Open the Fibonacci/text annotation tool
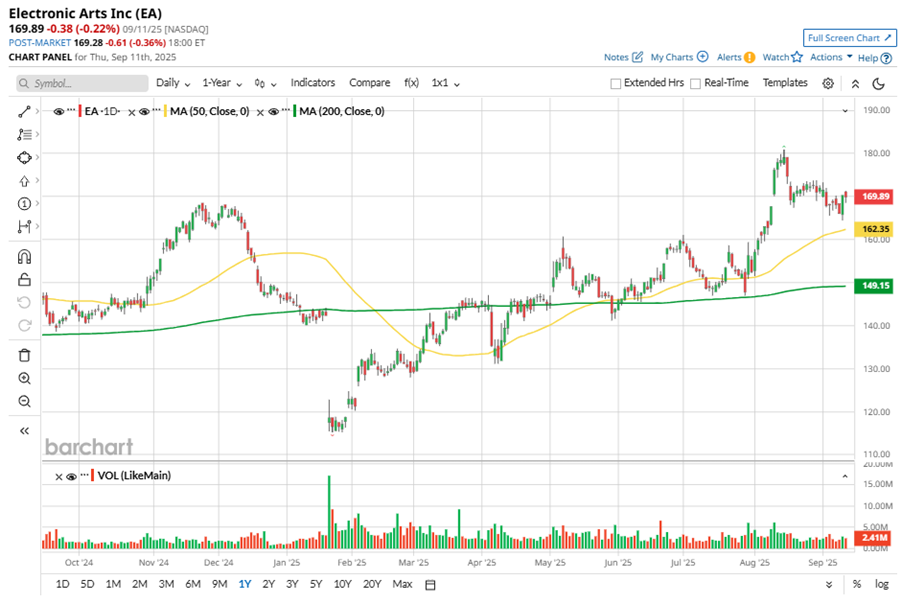902x603 pixels. pos(24,135)
